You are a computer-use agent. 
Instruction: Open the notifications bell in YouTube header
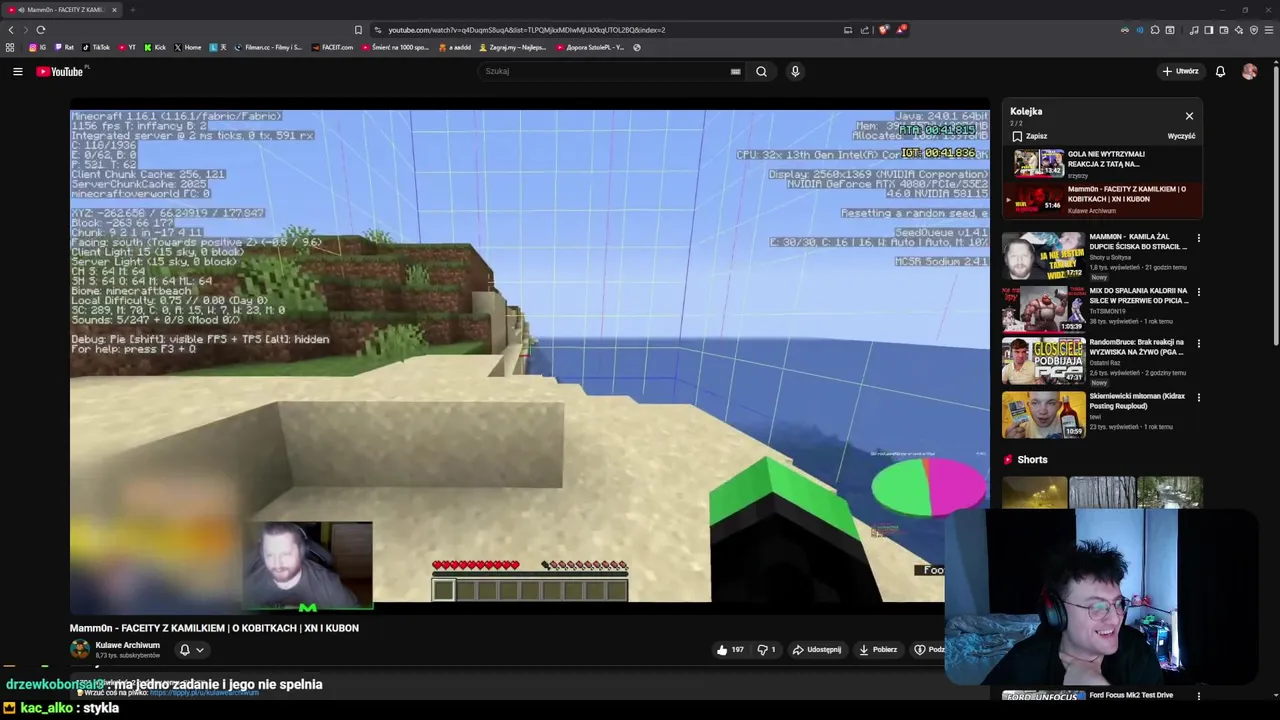click(1220, 71)
